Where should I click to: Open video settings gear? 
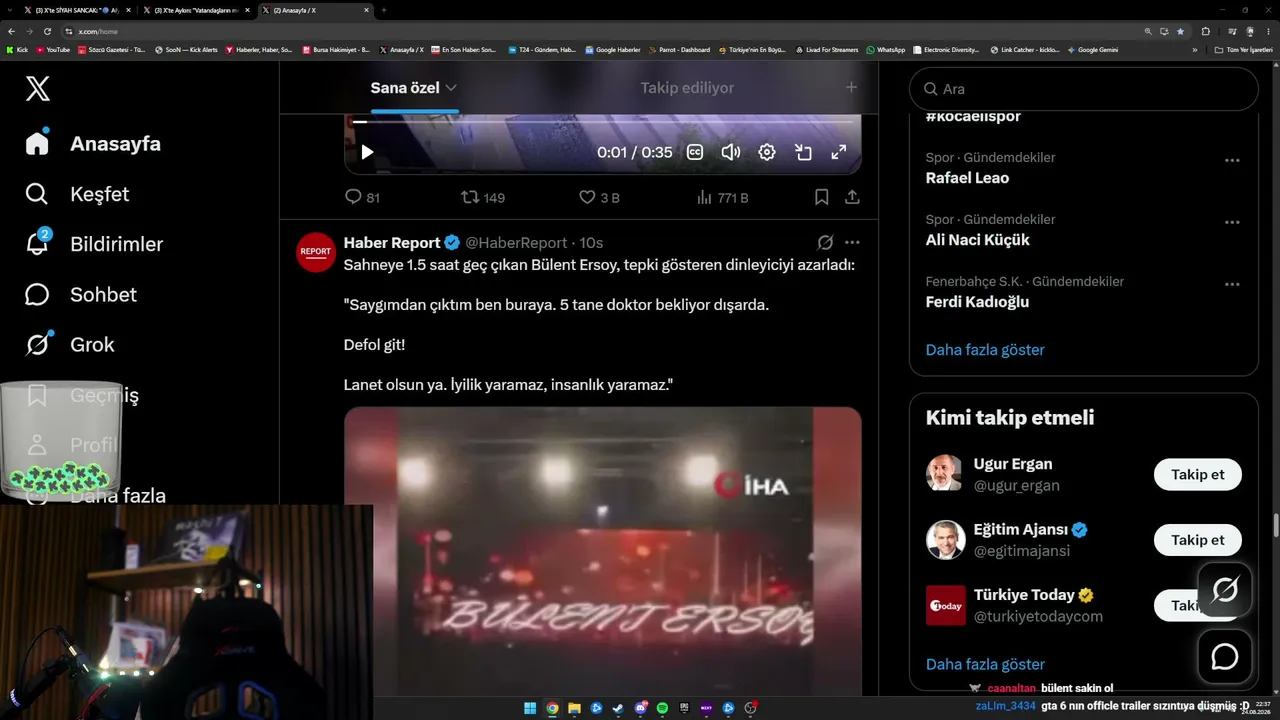point(767,152)
